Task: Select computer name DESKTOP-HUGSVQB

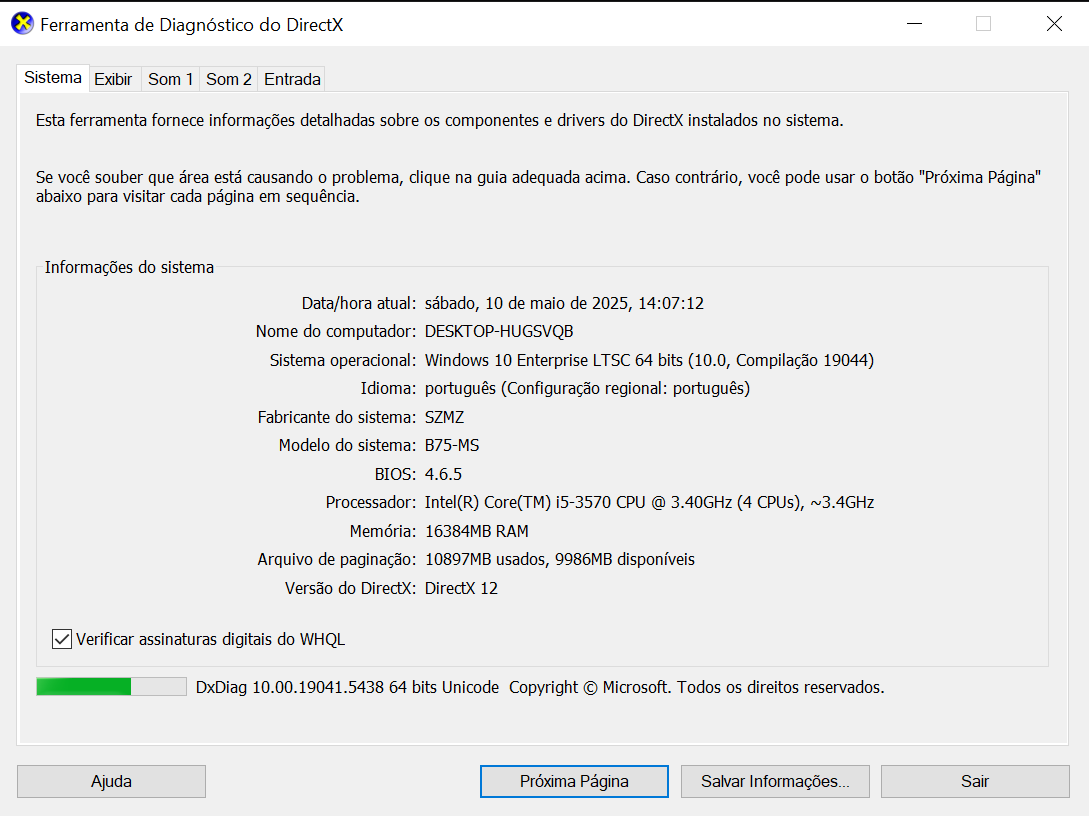Action: pyautogui.click(x=499, y=331)
